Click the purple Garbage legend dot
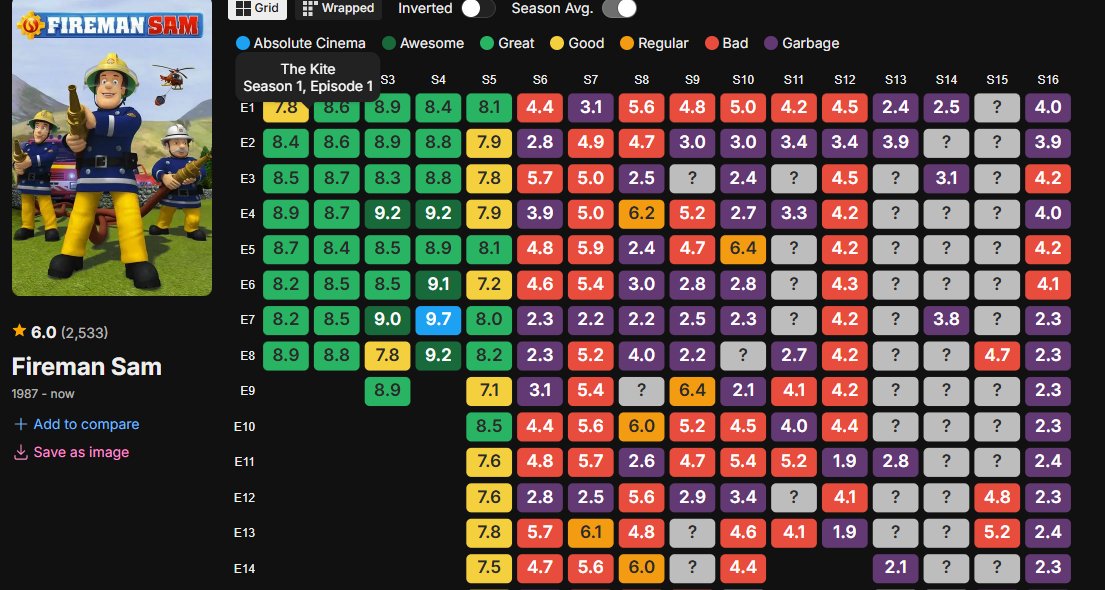 coord(771,43)
